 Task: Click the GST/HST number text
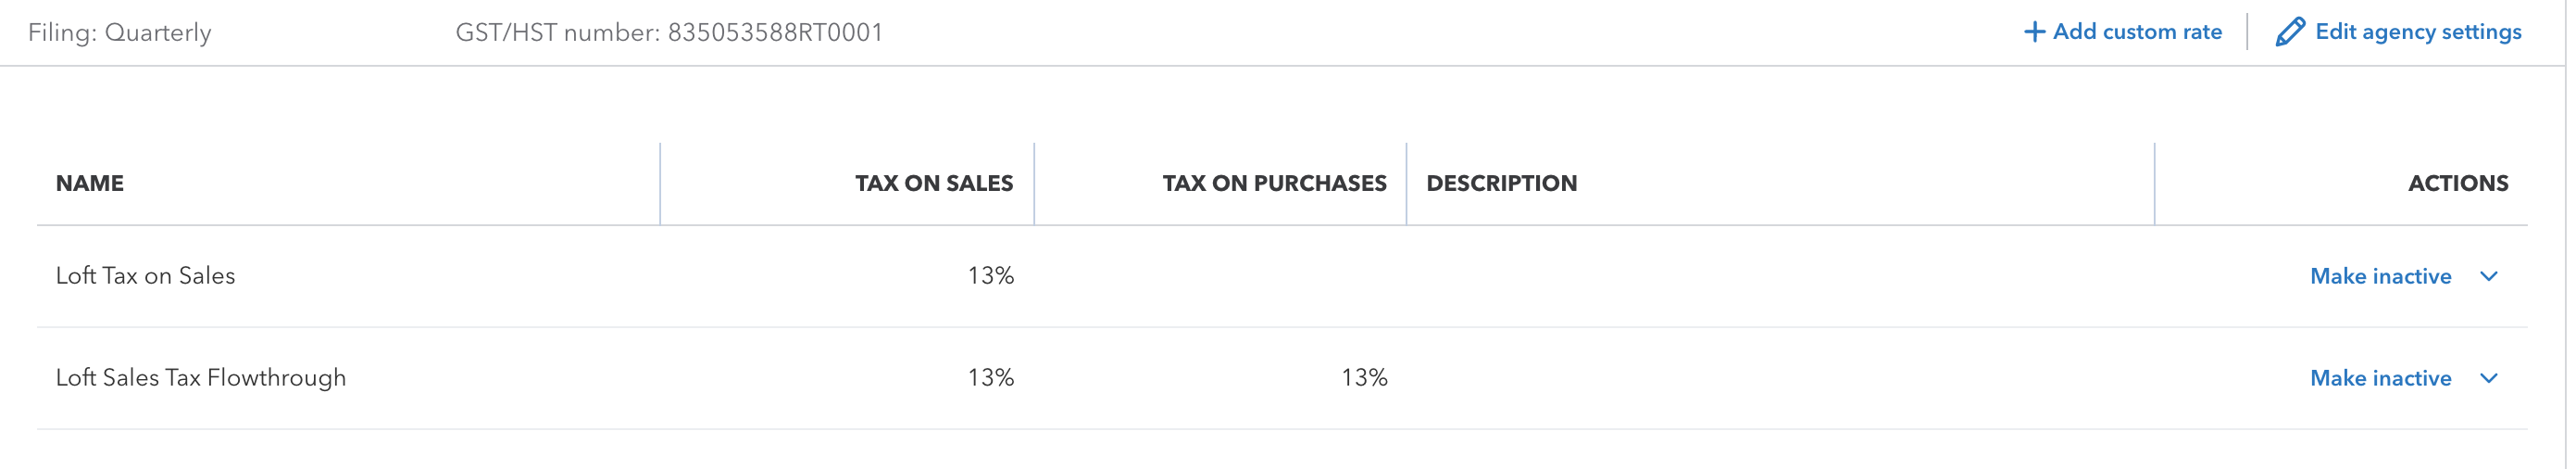point(669,33)
